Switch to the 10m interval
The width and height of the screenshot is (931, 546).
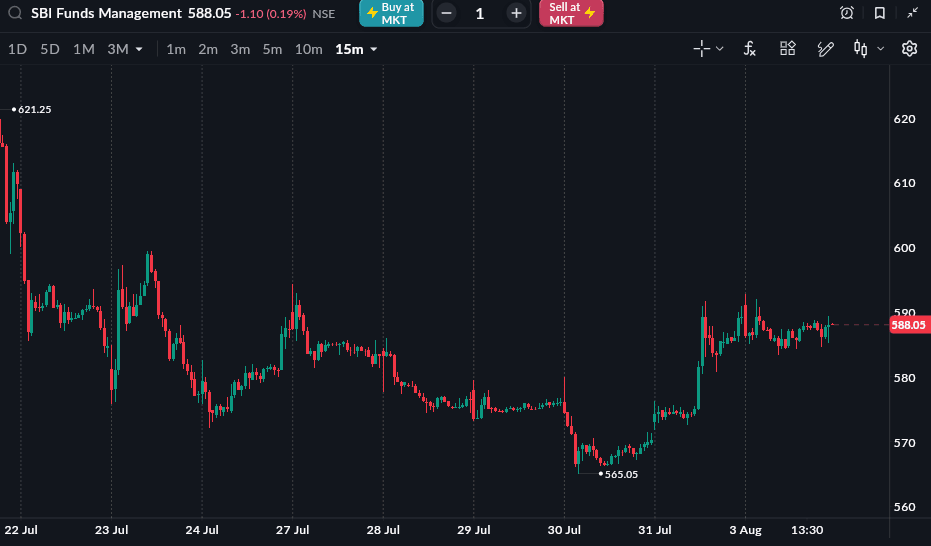point(309,49)
